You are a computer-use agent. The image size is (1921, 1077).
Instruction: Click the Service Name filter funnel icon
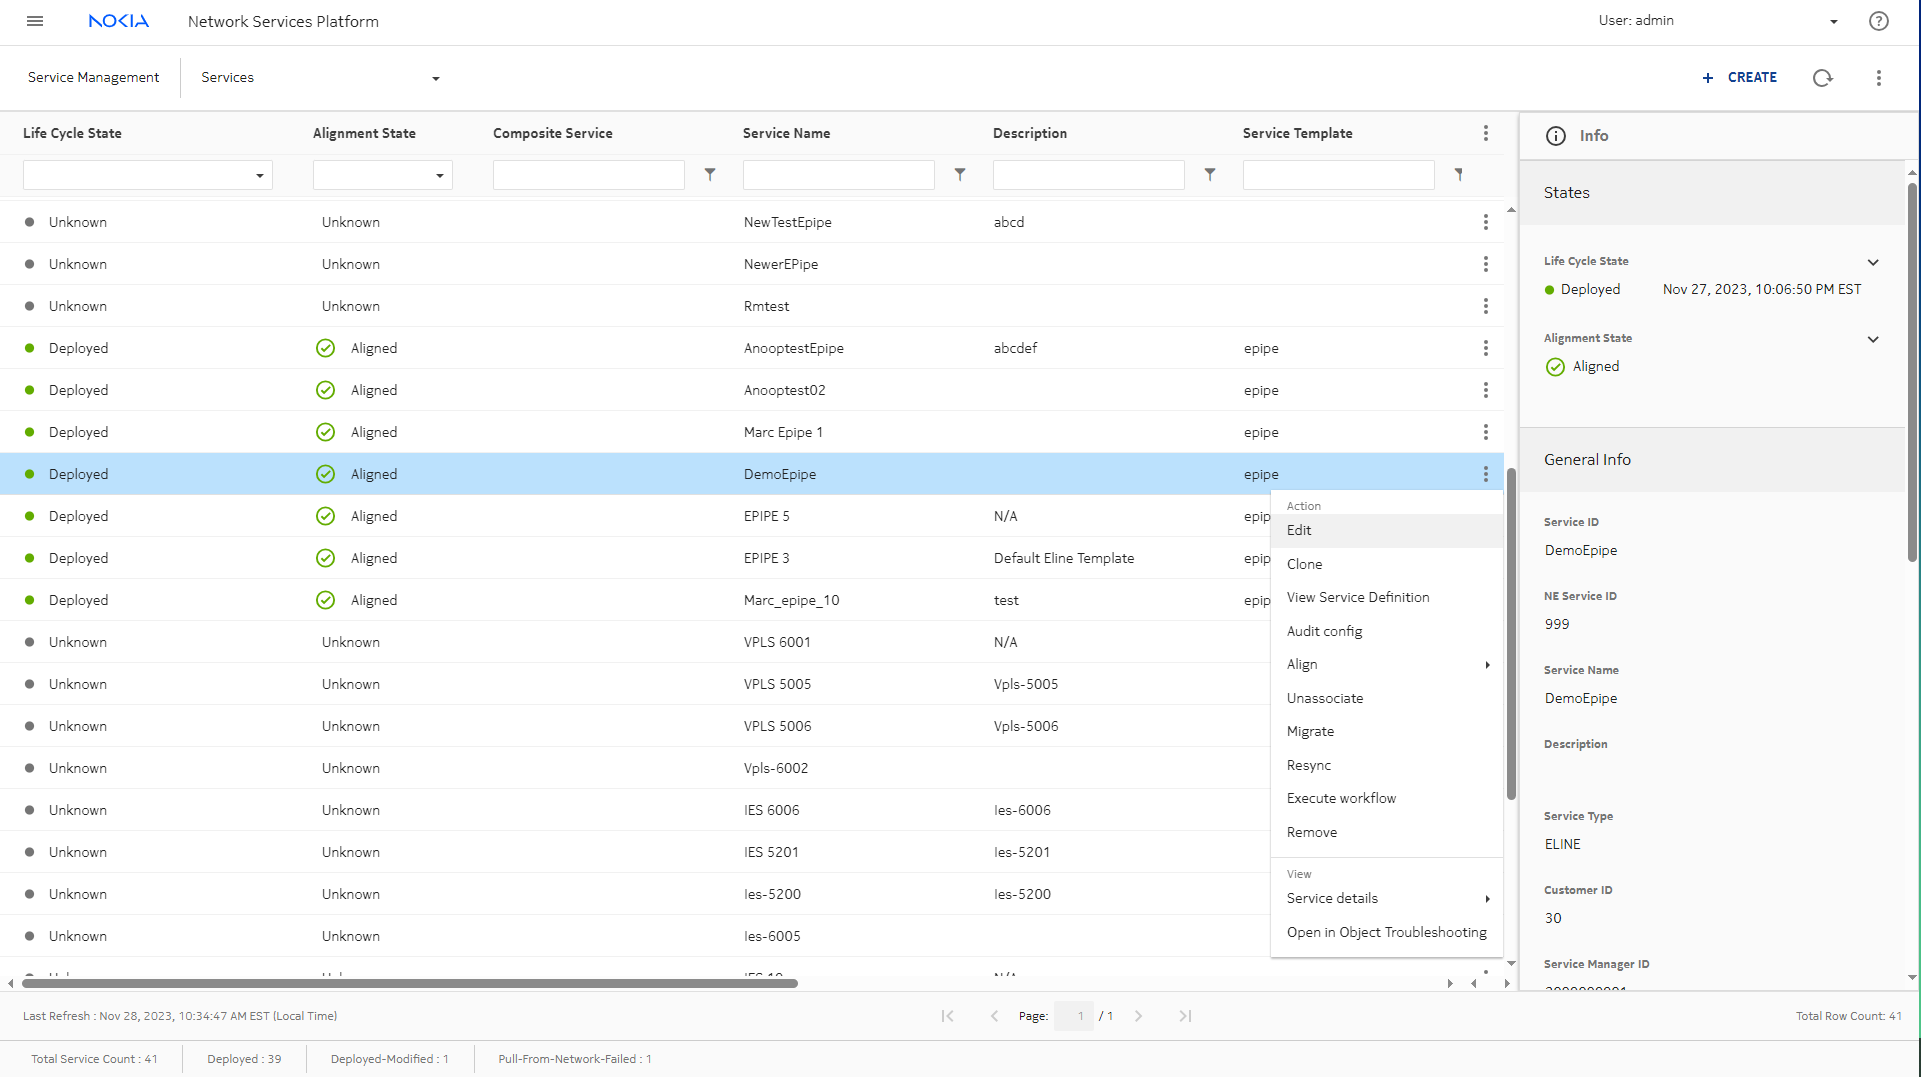(x=959, y=175)
